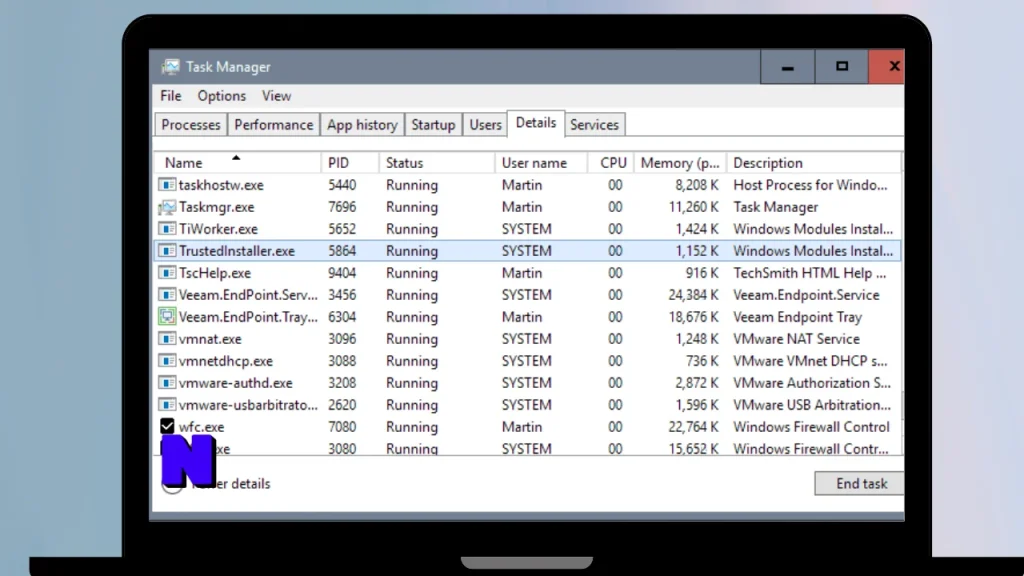Click the Windows Firewall Control description for wfc.exe
This screenshot has width=1024, height=576.
tap(811, 427)
